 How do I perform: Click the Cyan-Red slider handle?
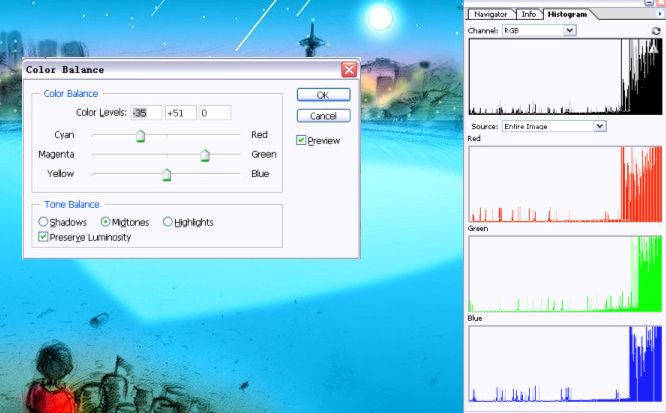click(x=140, y=136)
